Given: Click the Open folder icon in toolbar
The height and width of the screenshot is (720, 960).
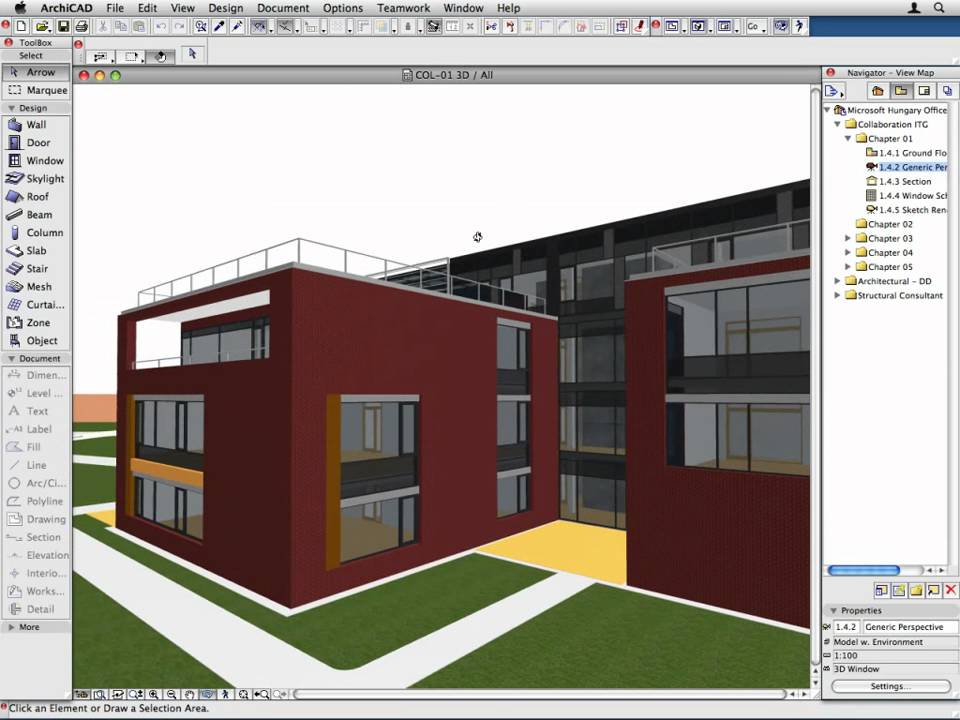Looking at the screenshot, I should click(42, 26).
